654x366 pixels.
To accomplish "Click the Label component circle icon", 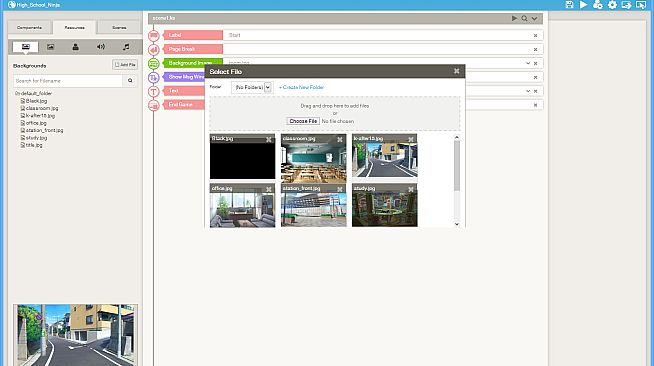I will pyautogui.click(x=153, y=35).
